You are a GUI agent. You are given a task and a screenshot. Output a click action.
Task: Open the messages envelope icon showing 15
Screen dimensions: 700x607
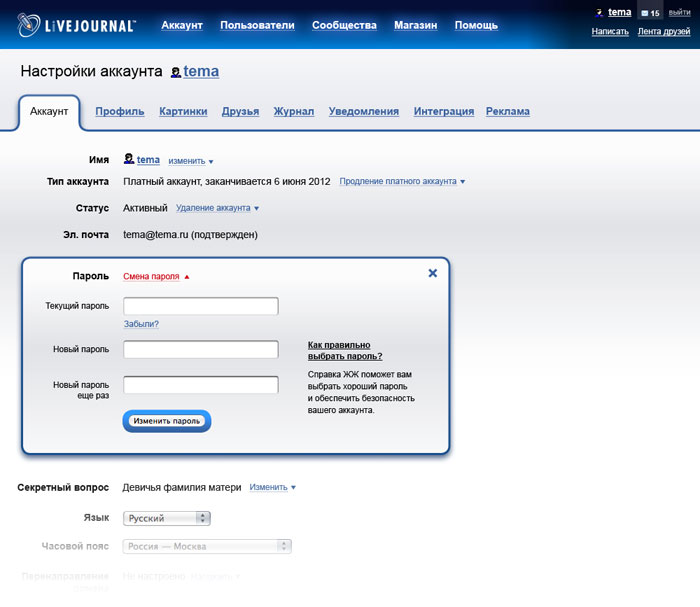pos(650,13)
